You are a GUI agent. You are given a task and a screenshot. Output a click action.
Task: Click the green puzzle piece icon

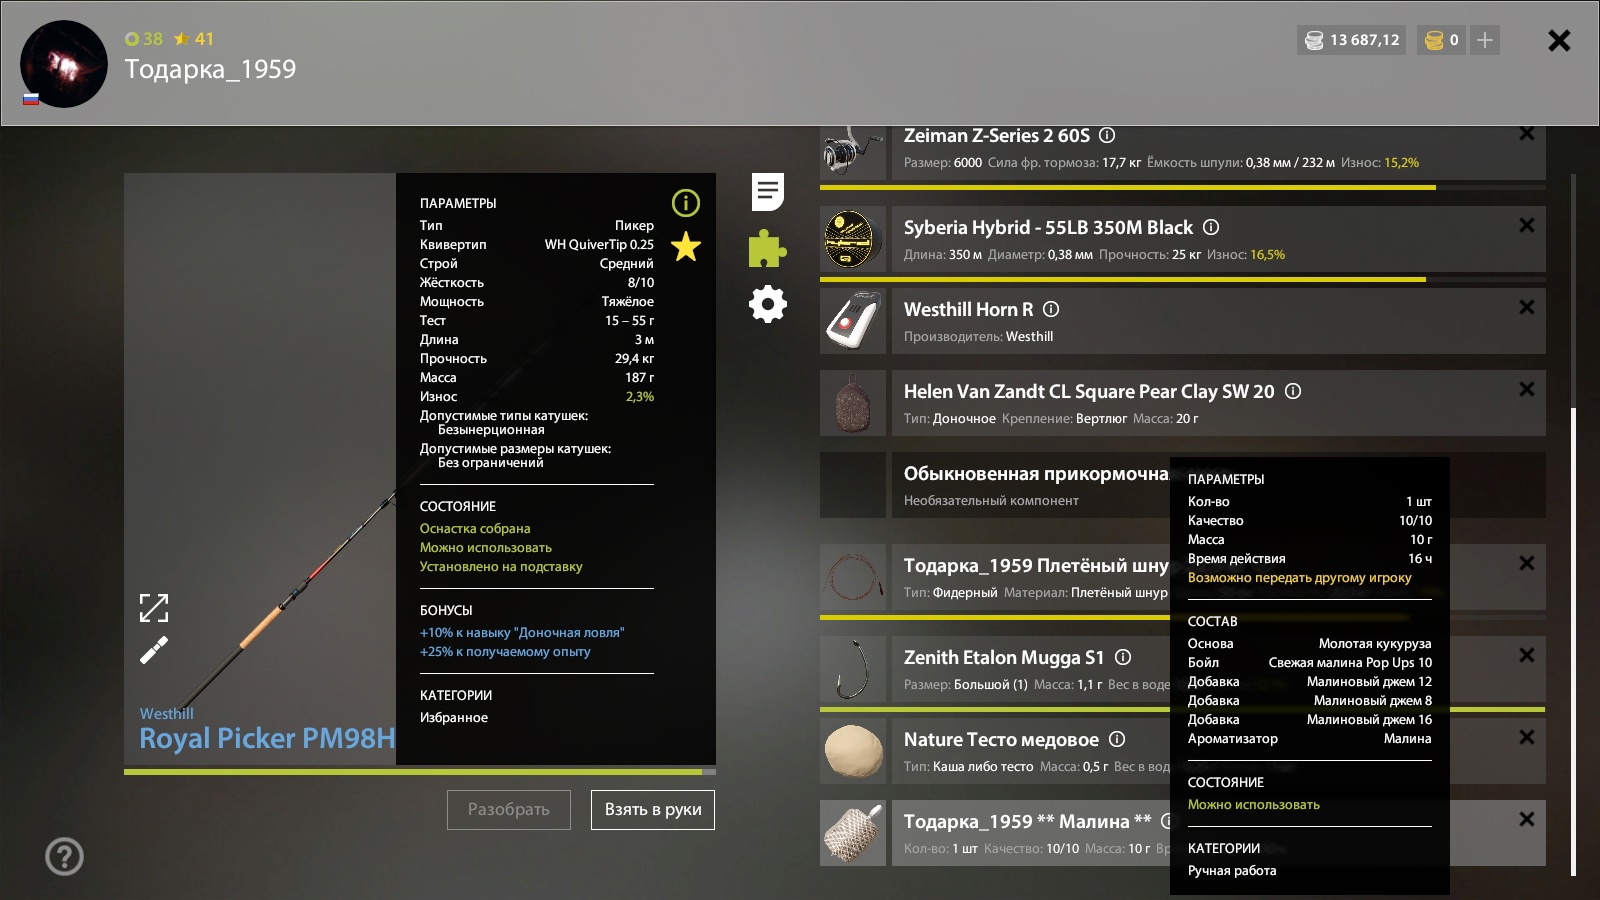click(x=767, y=248)
